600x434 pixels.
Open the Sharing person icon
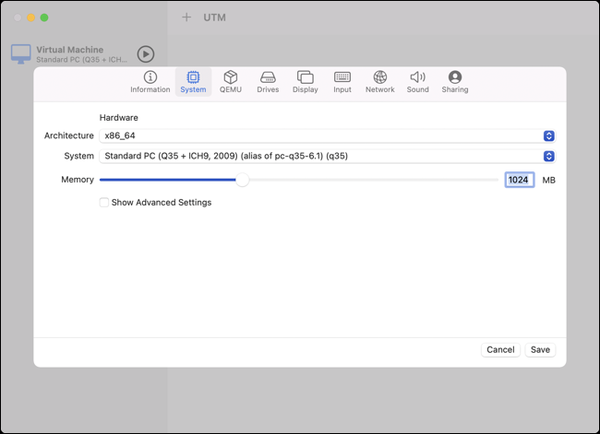point(455,77)
